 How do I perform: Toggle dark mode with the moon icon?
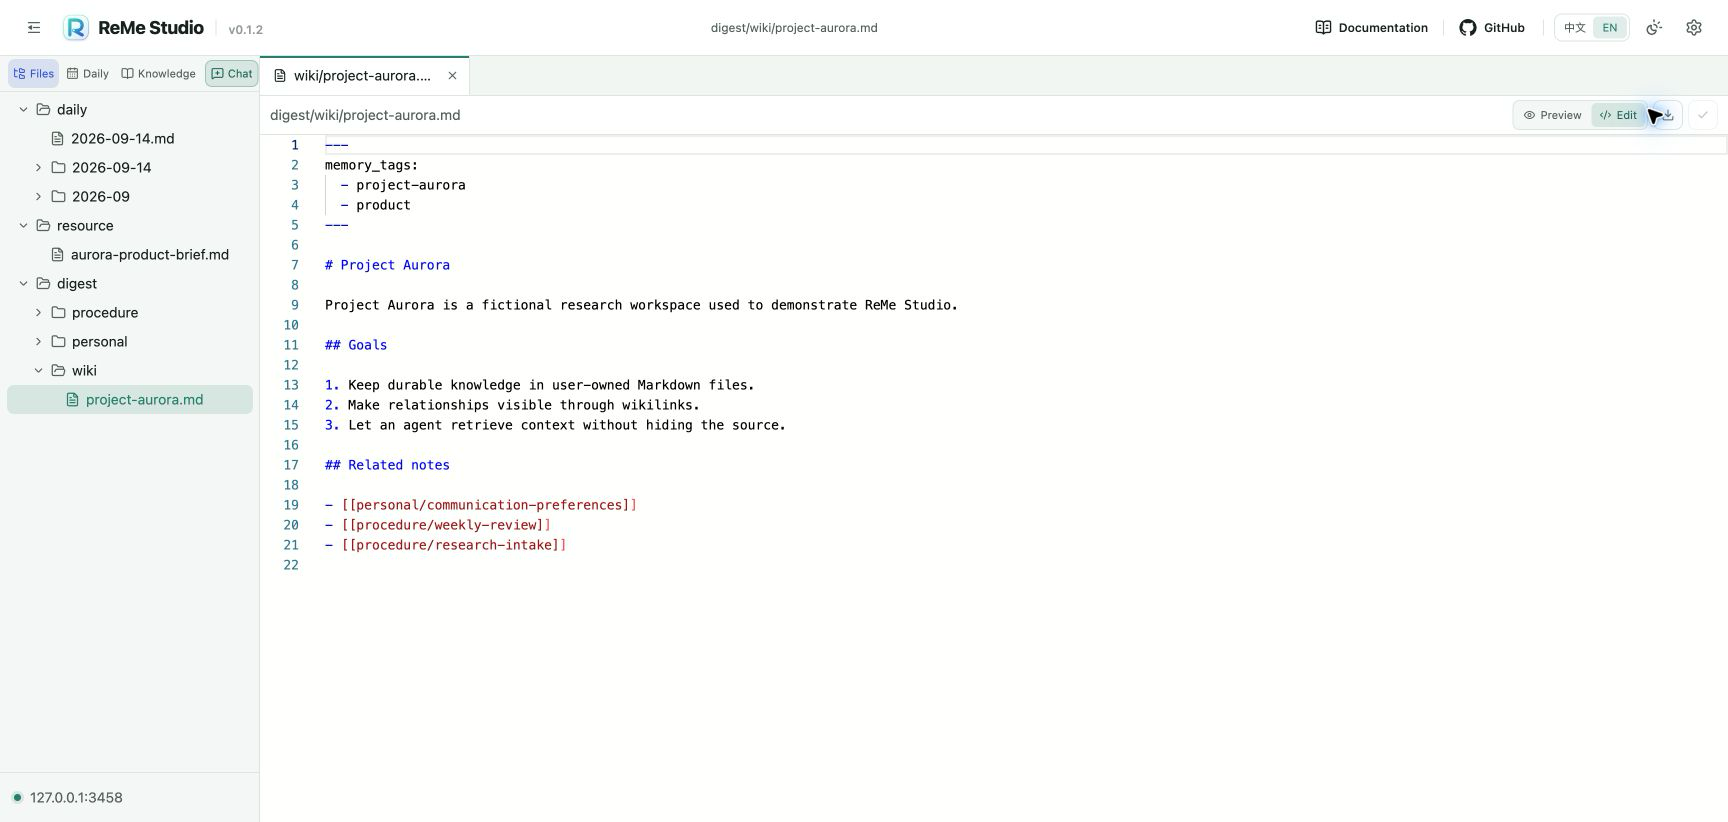pyautogui.click(x=1654, y=28)
